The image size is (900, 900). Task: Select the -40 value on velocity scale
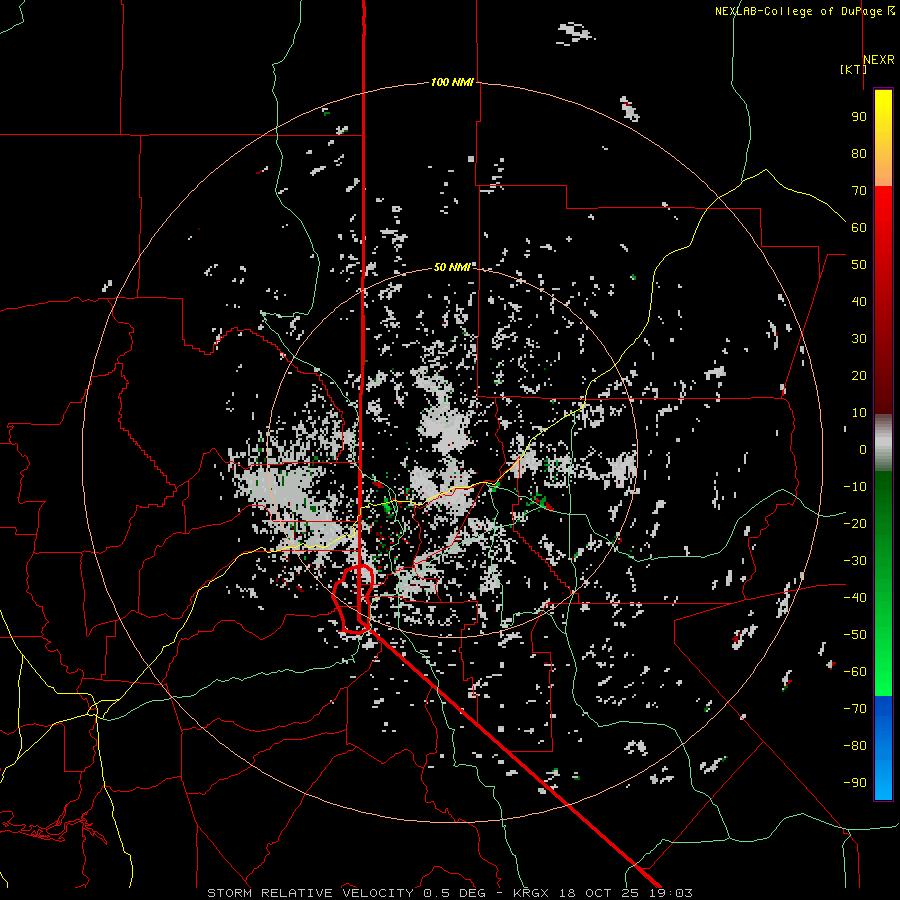855,598
